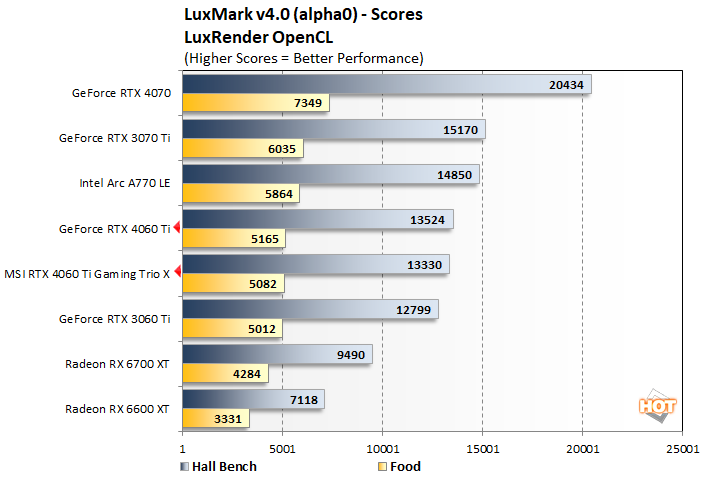Viewport: 708px width, 480px height.
Task: Click the 15001 axis tick label
Action: 483,449
